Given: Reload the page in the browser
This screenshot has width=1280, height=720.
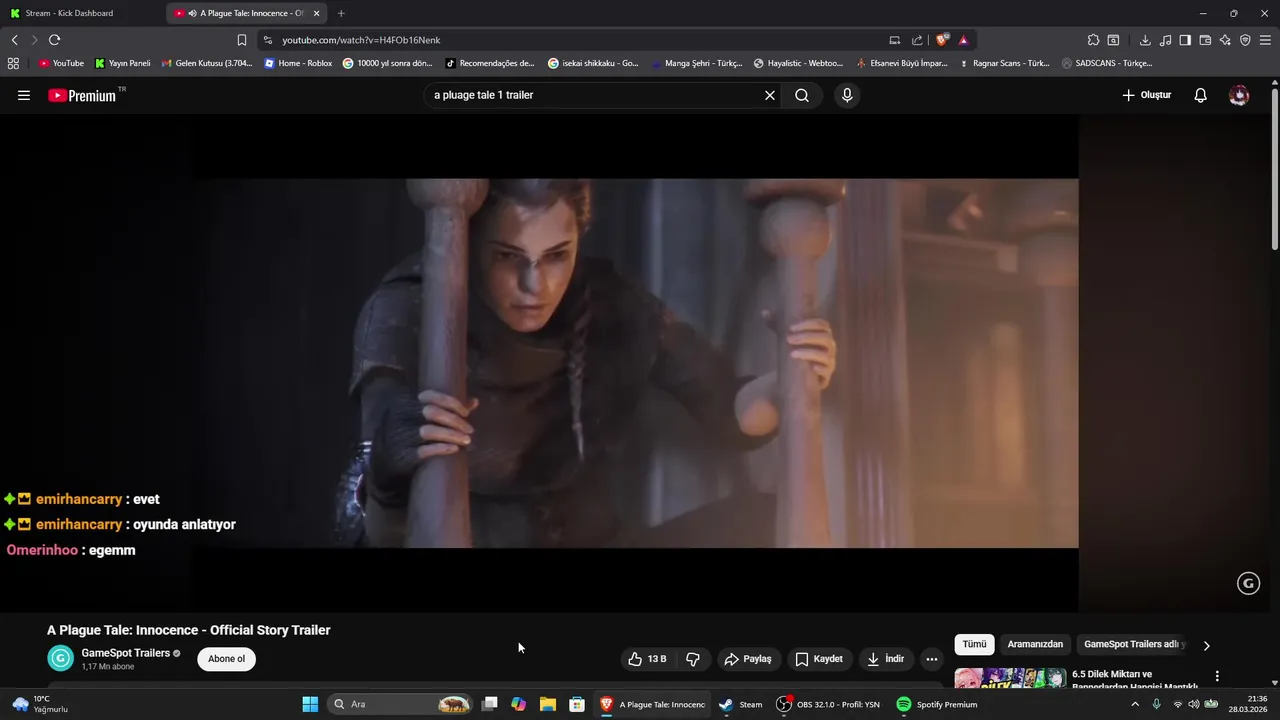Looking at the screenshot, I should coord(55,40).
